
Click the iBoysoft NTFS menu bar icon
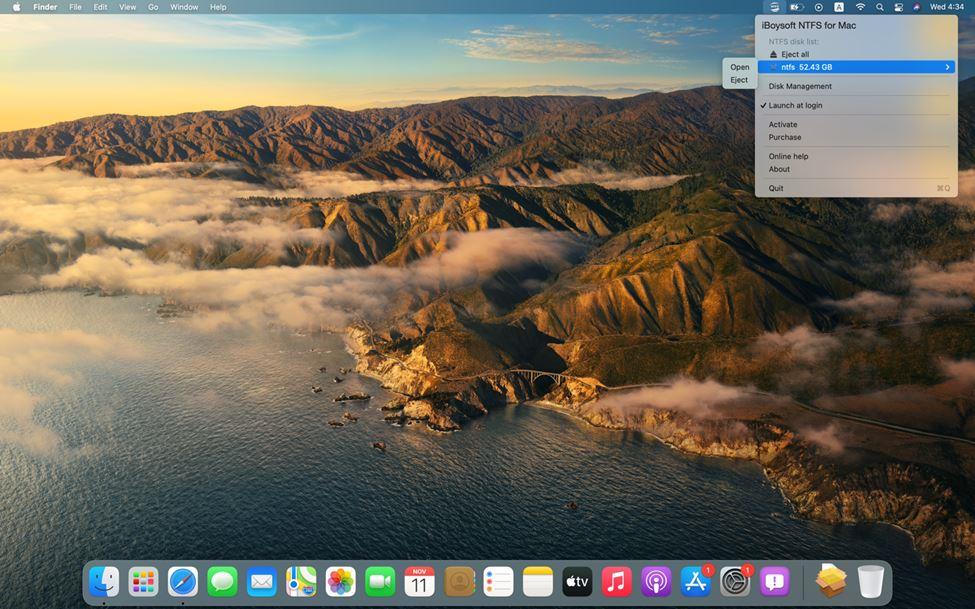[x=773, y=7]
